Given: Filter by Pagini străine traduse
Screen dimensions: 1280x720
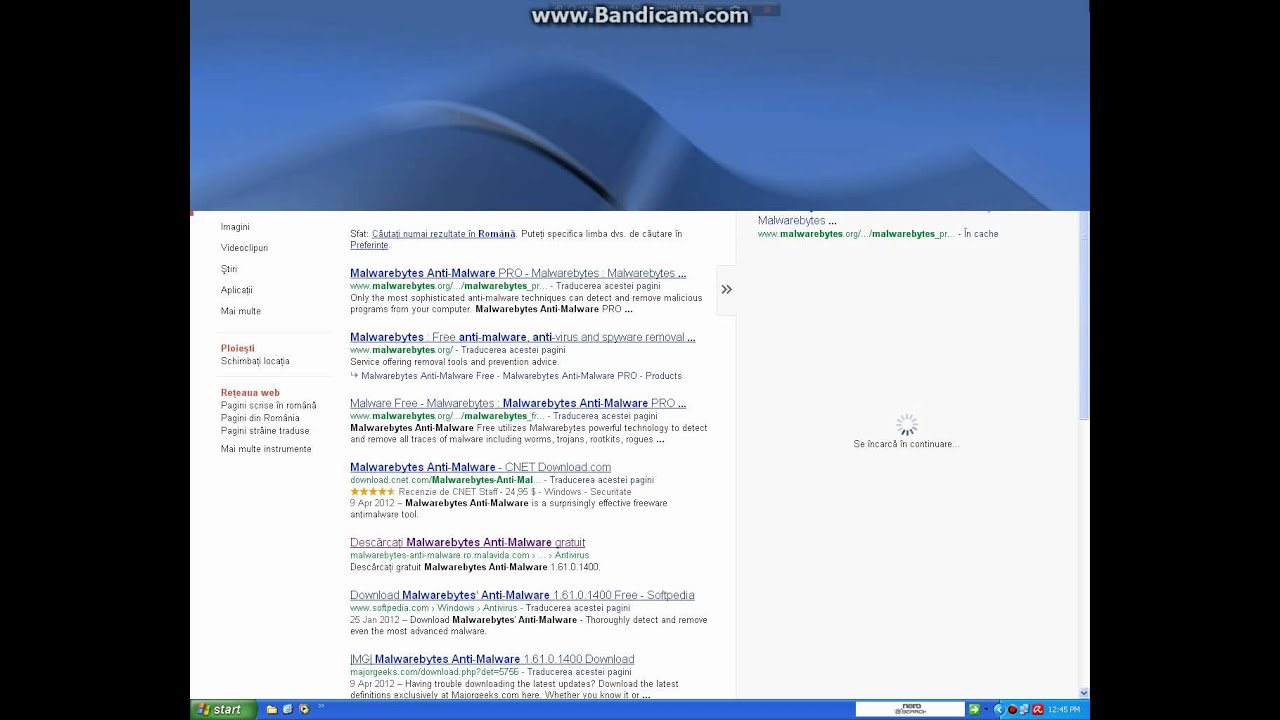Looking at the screenshot, I should [265, 431].
